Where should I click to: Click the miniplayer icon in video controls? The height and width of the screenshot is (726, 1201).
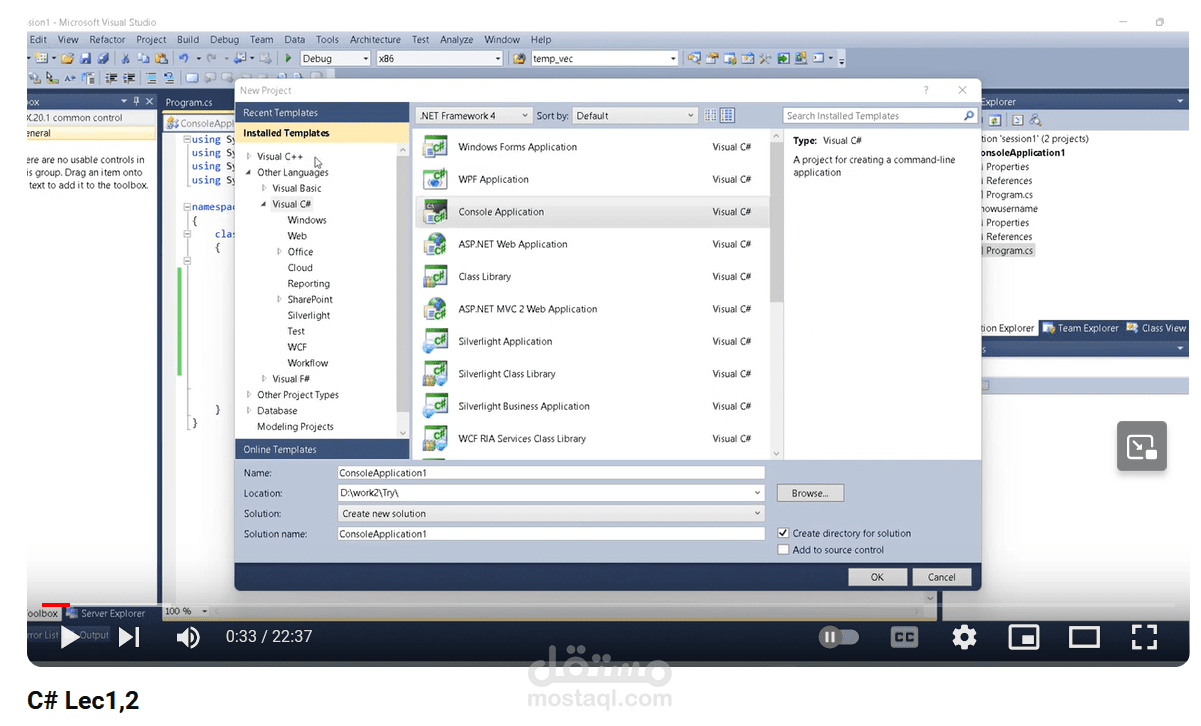[x=1023, y=637]
